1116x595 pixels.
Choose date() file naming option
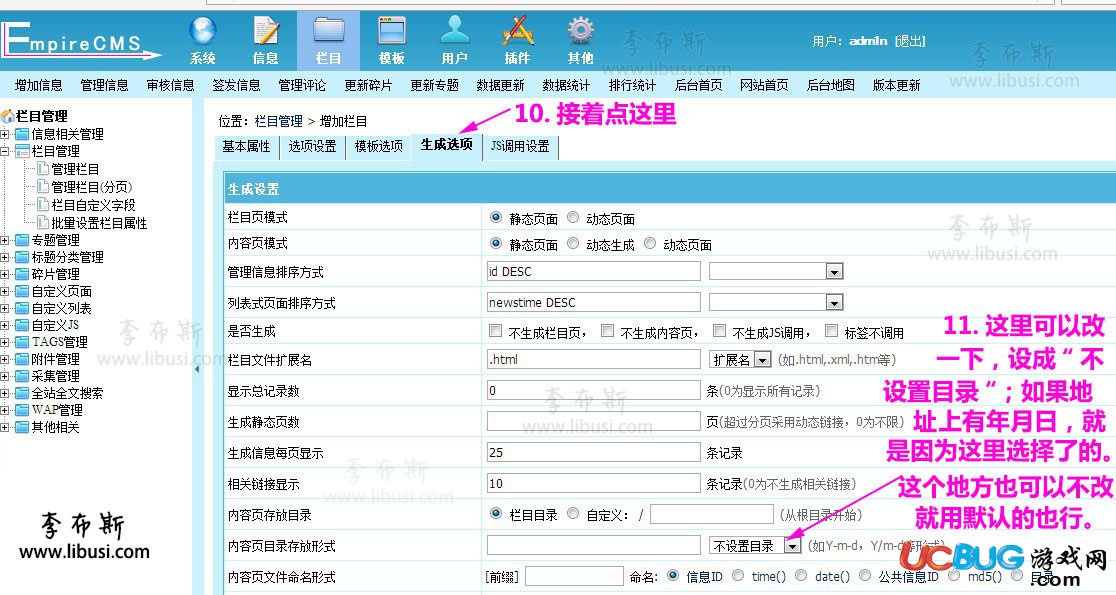[x=801, y=575]
